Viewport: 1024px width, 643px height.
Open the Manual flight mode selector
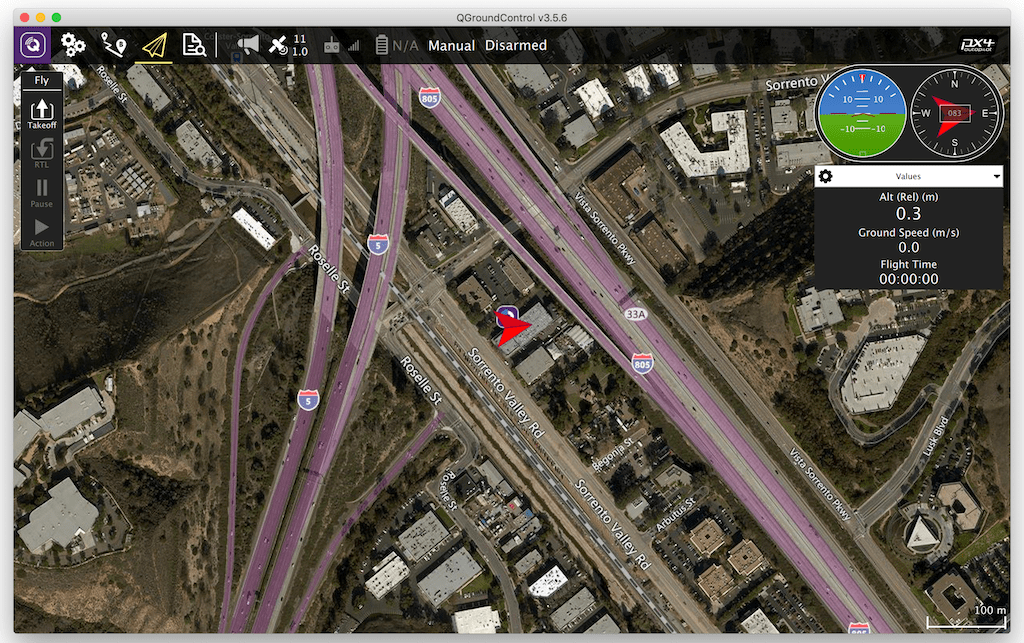[451, 46]
